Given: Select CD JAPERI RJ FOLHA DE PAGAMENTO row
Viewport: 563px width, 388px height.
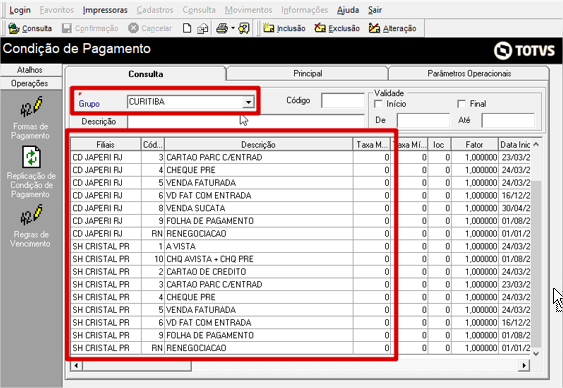Looking at the screenshot, I should (301, 221).
